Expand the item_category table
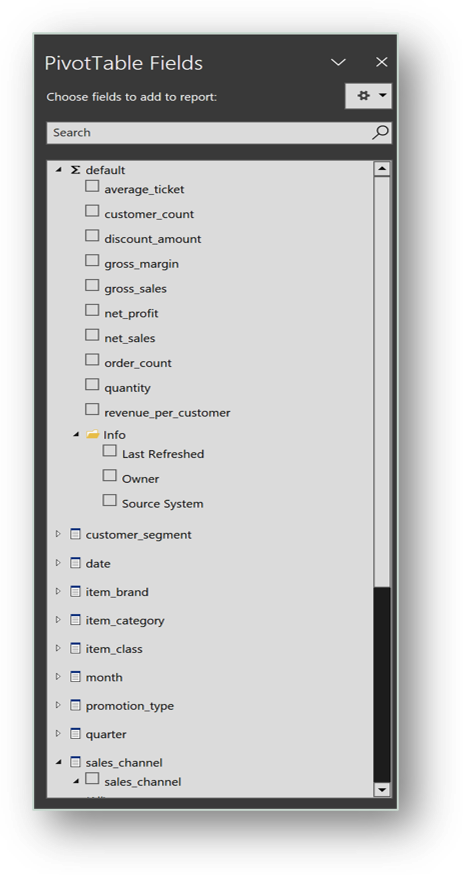 click(58, 619)
